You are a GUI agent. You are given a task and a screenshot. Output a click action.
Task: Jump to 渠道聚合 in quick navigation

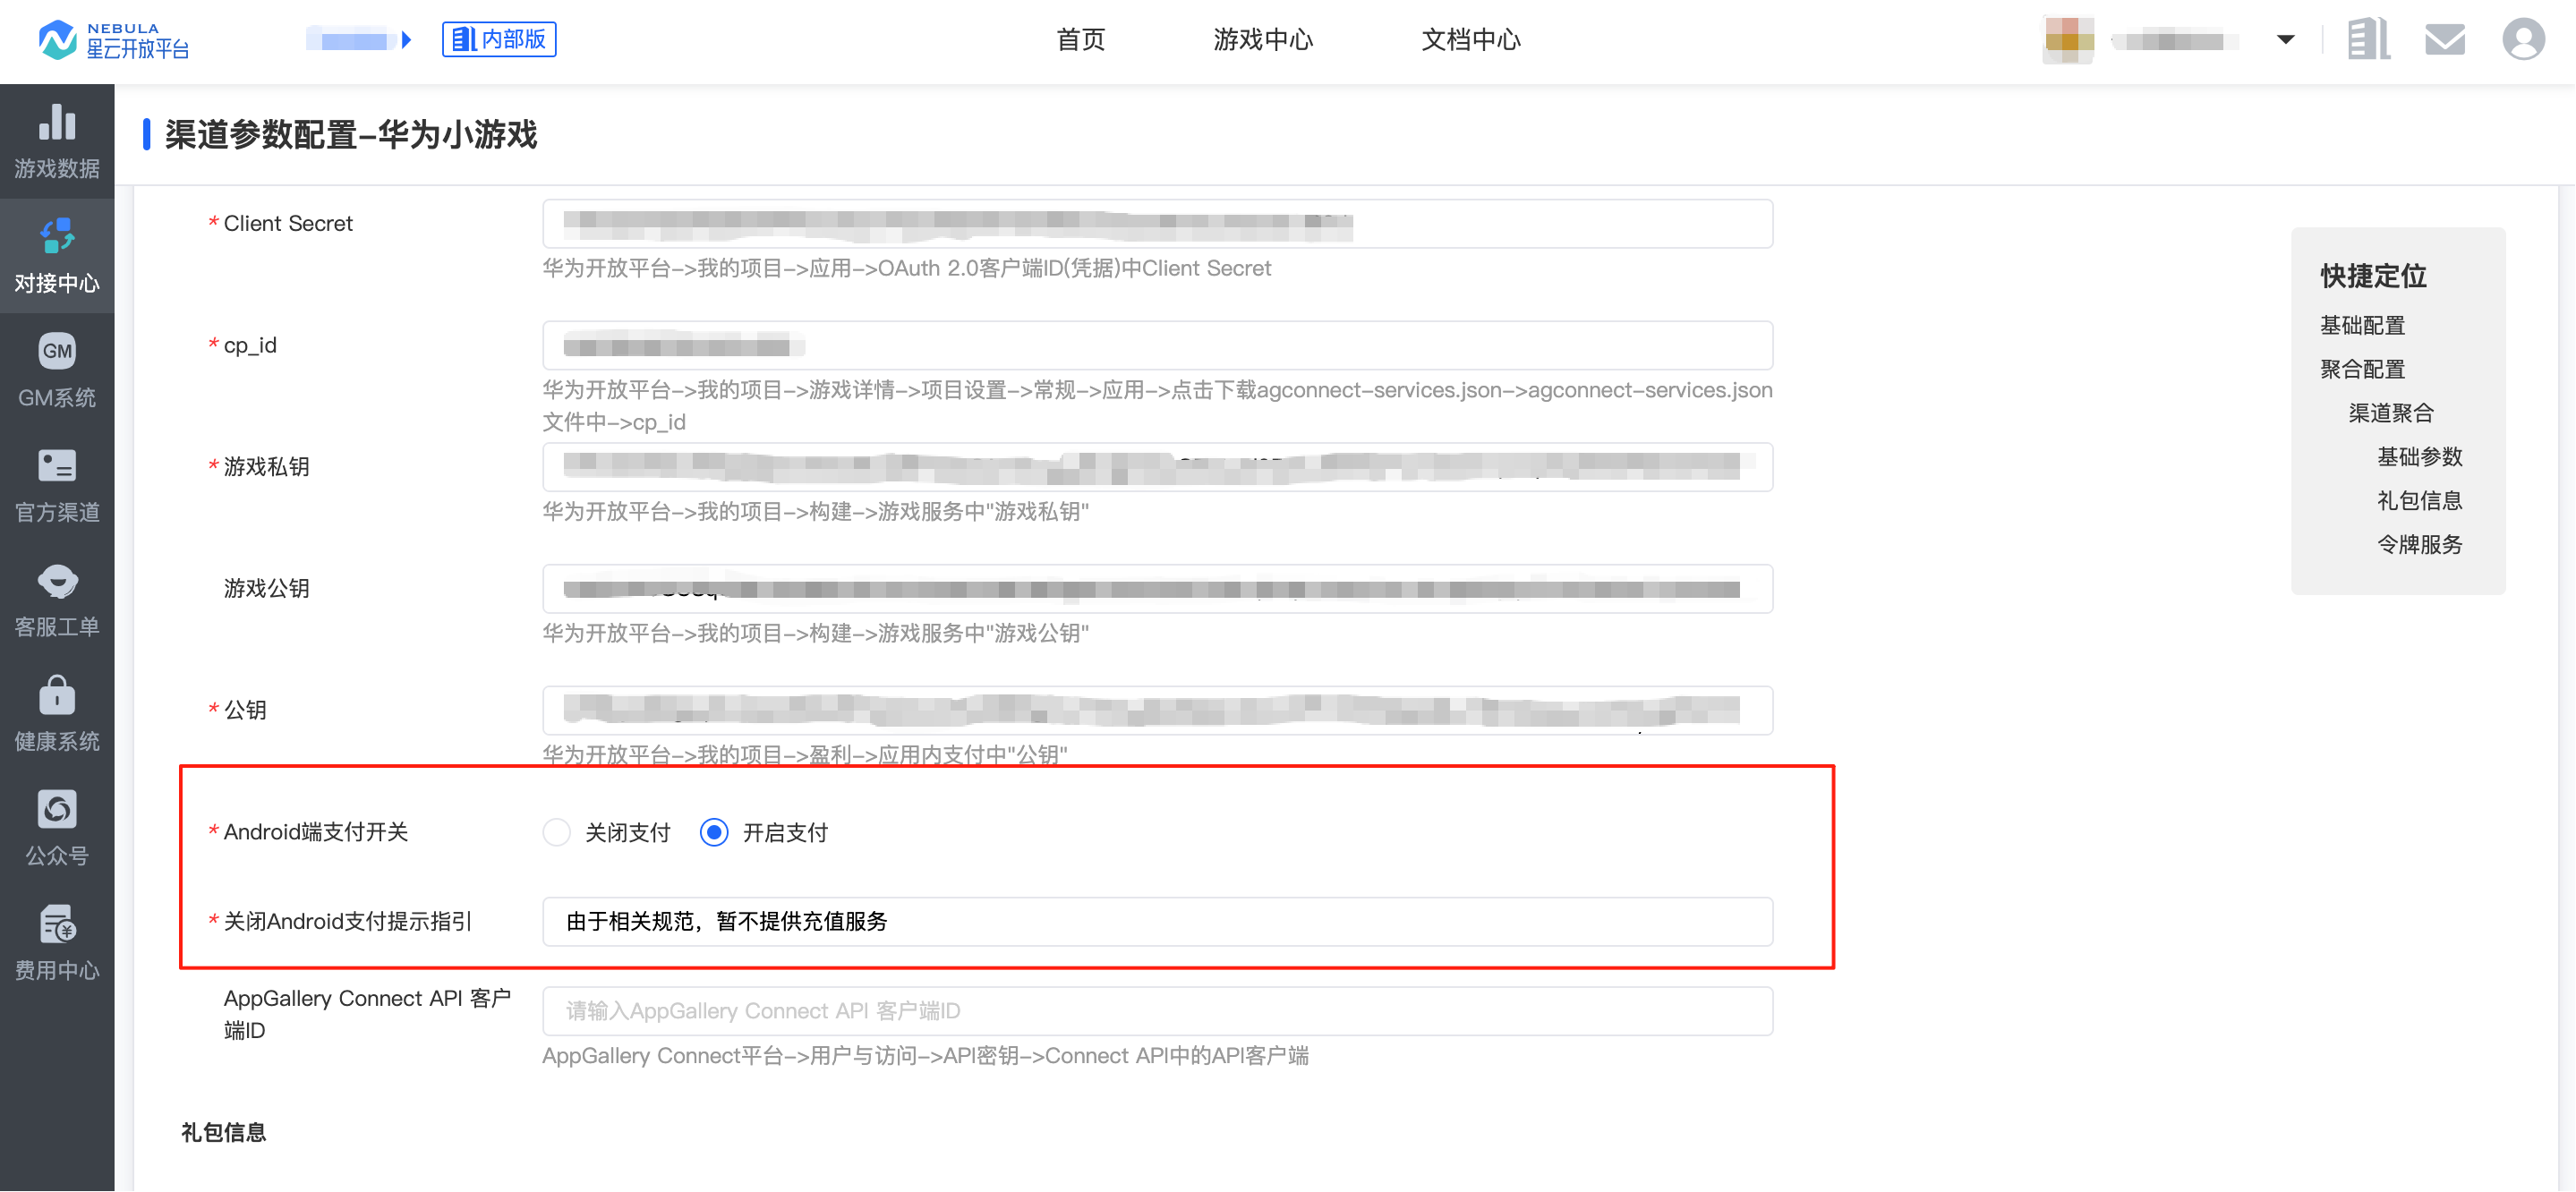pos(2391,413)
